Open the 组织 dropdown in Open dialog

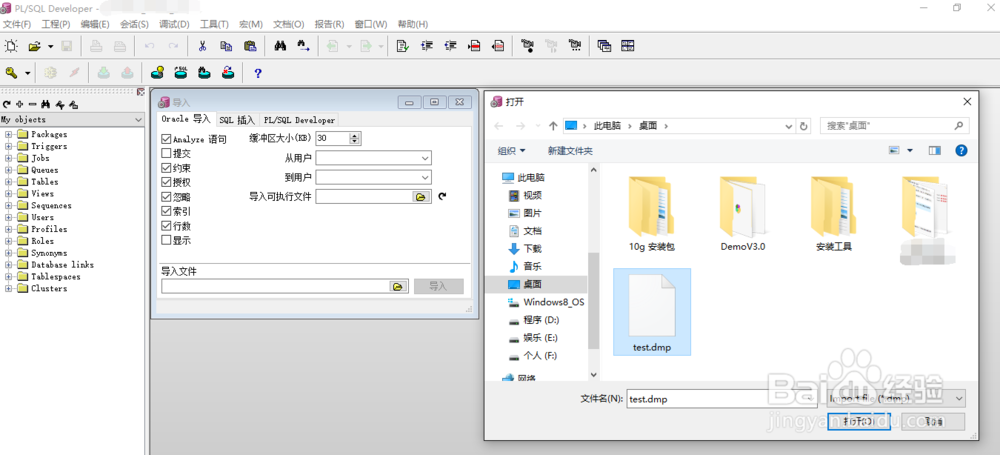tap(511, 151)
